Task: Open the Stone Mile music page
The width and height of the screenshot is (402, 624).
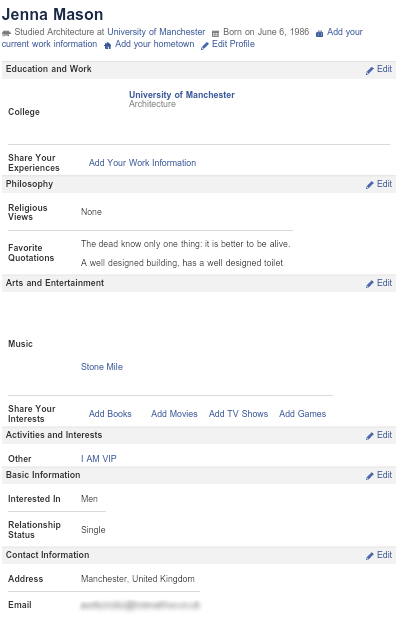Action: (x=102, y=367)
